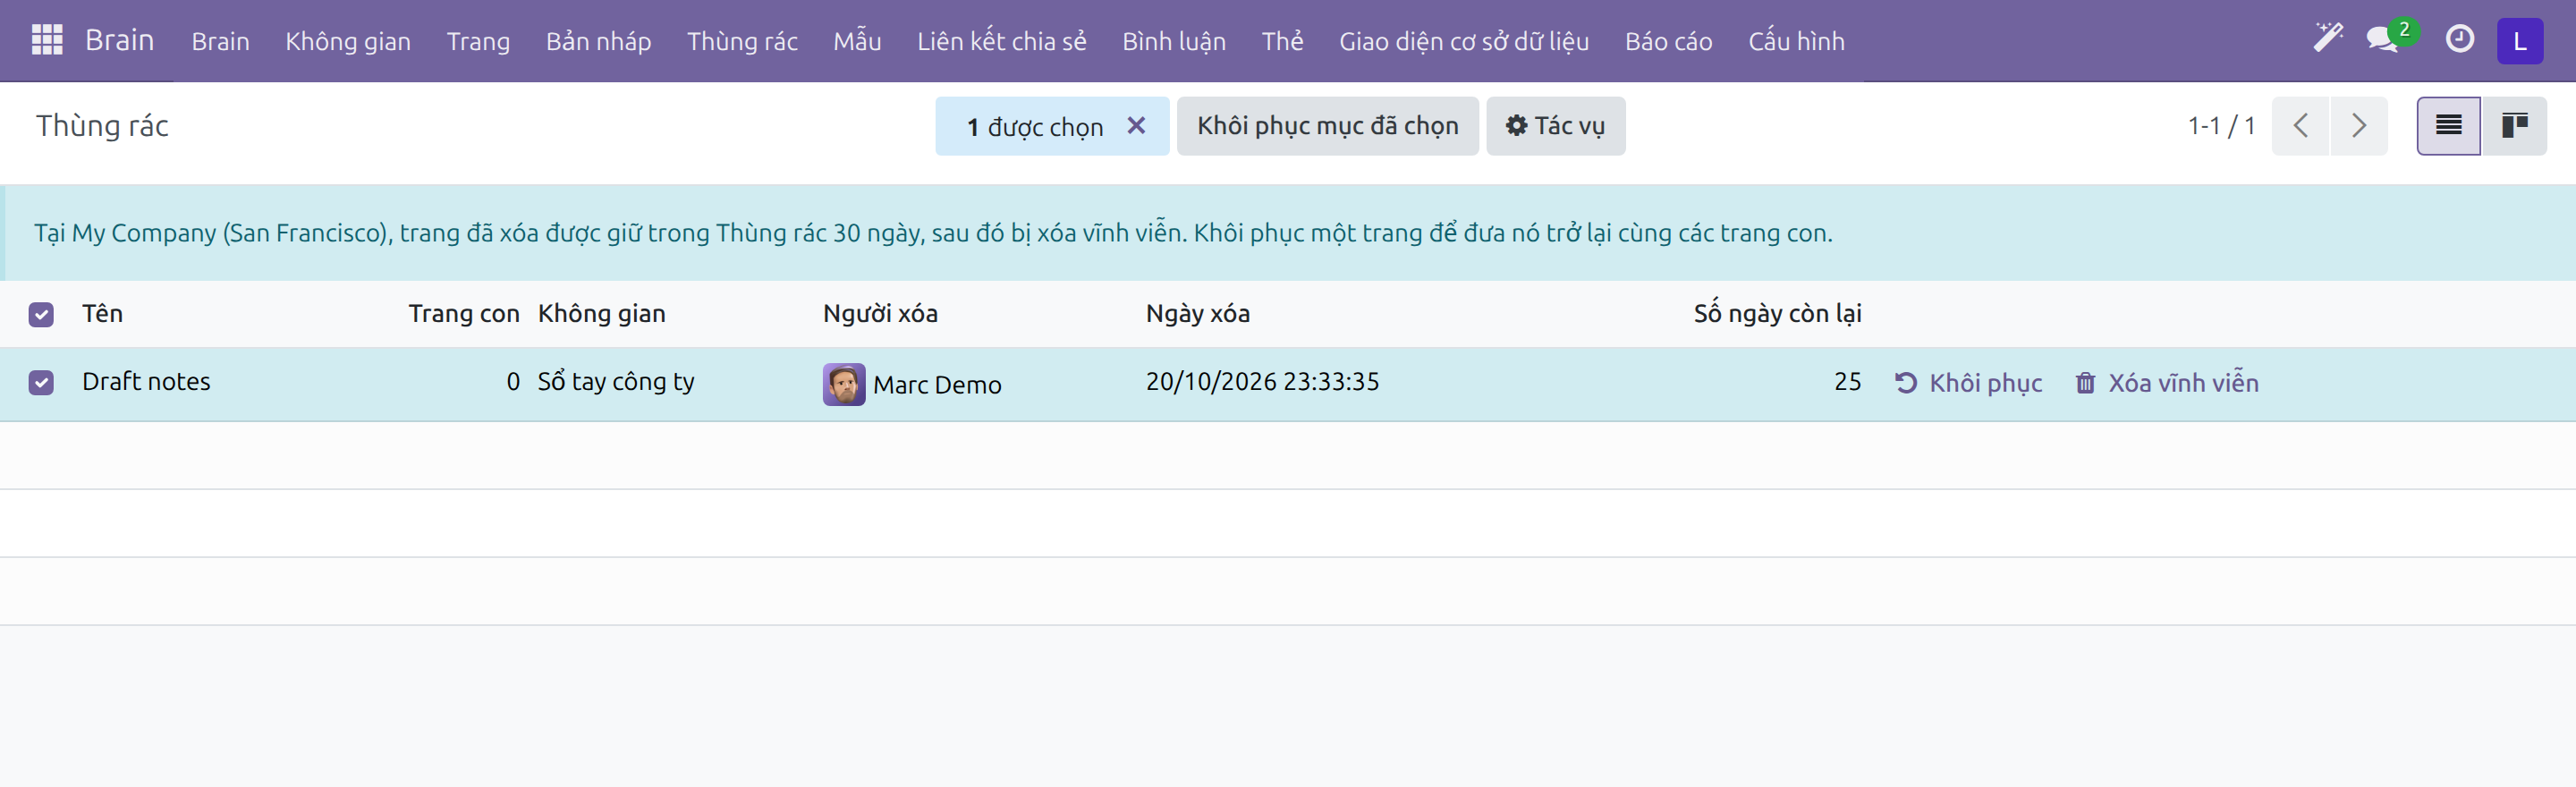
Task: Click the pager text 1-1 / 1
Action: 2221,126
